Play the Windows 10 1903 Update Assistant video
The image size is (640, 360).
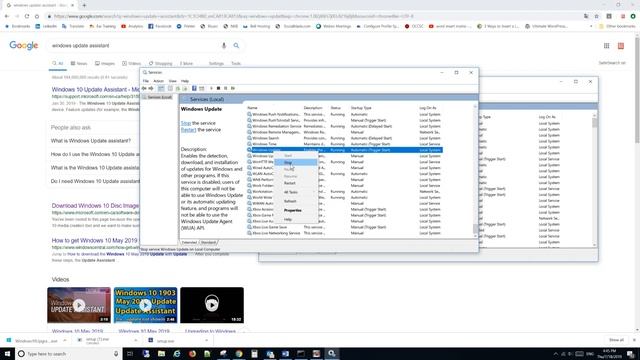click(145, 305)
